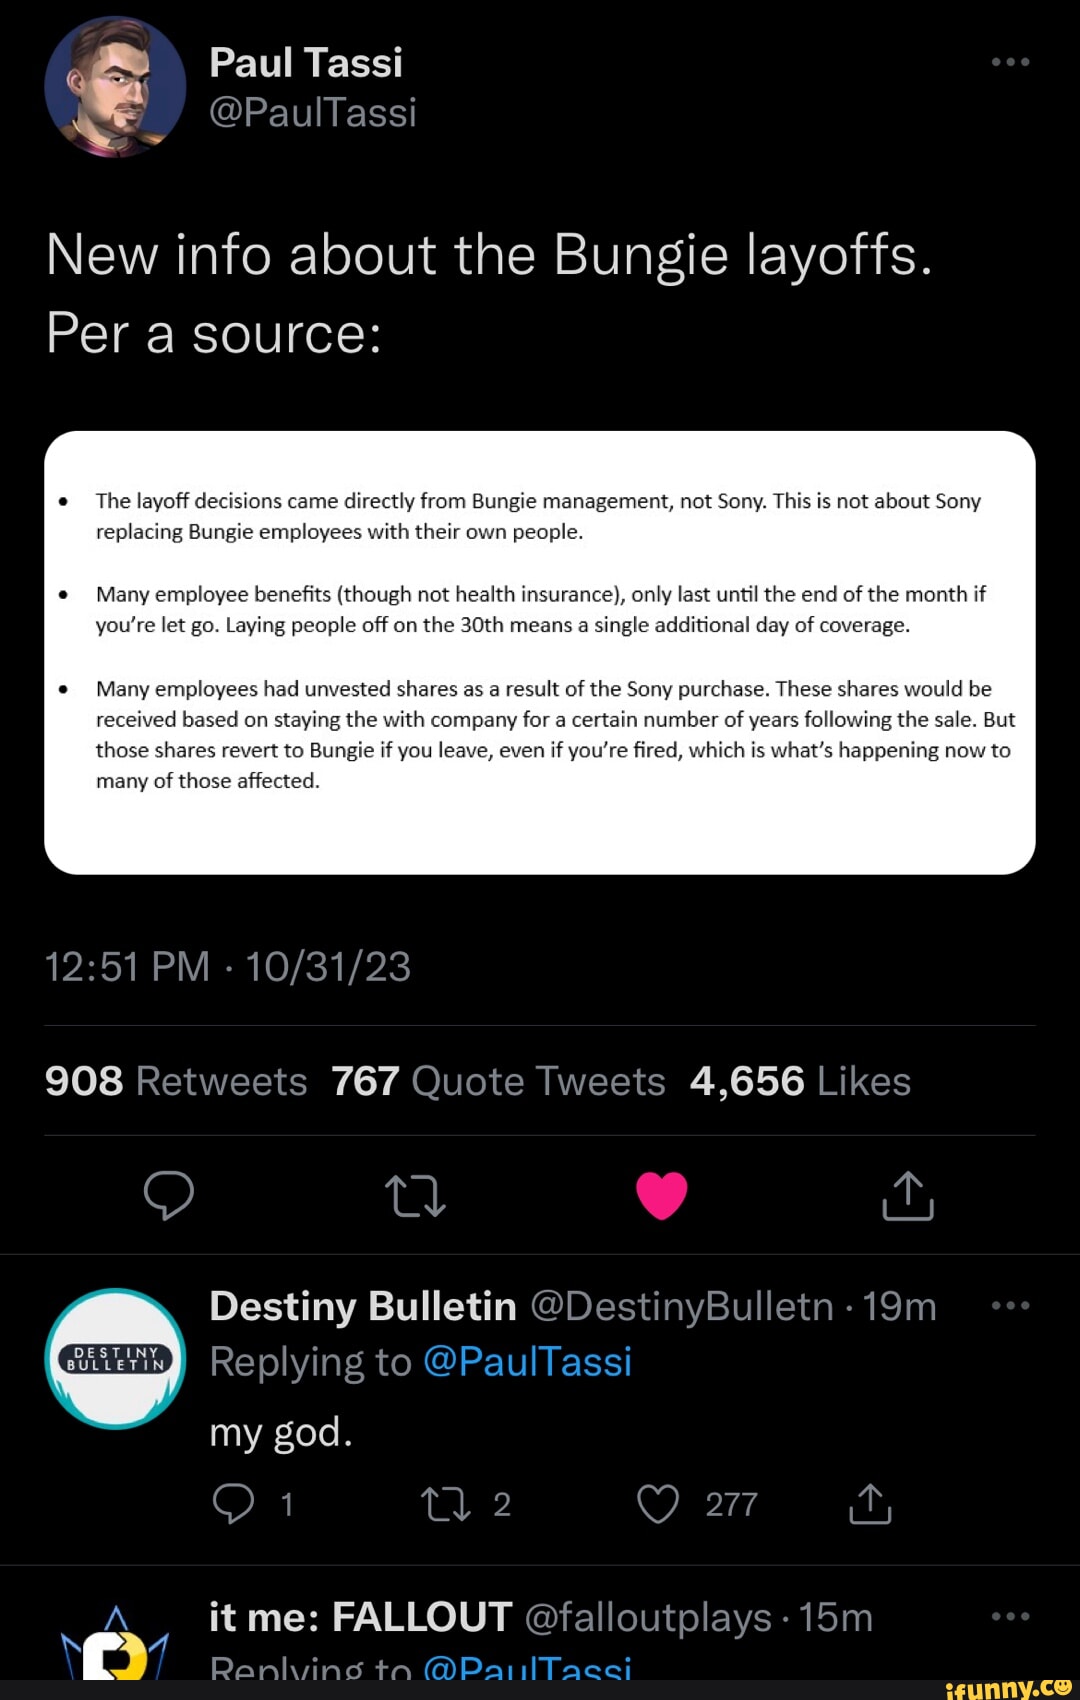Open the attached source text image
Image resolution: width=1080 pixels, height=1700 pixels.
[540, 652]
